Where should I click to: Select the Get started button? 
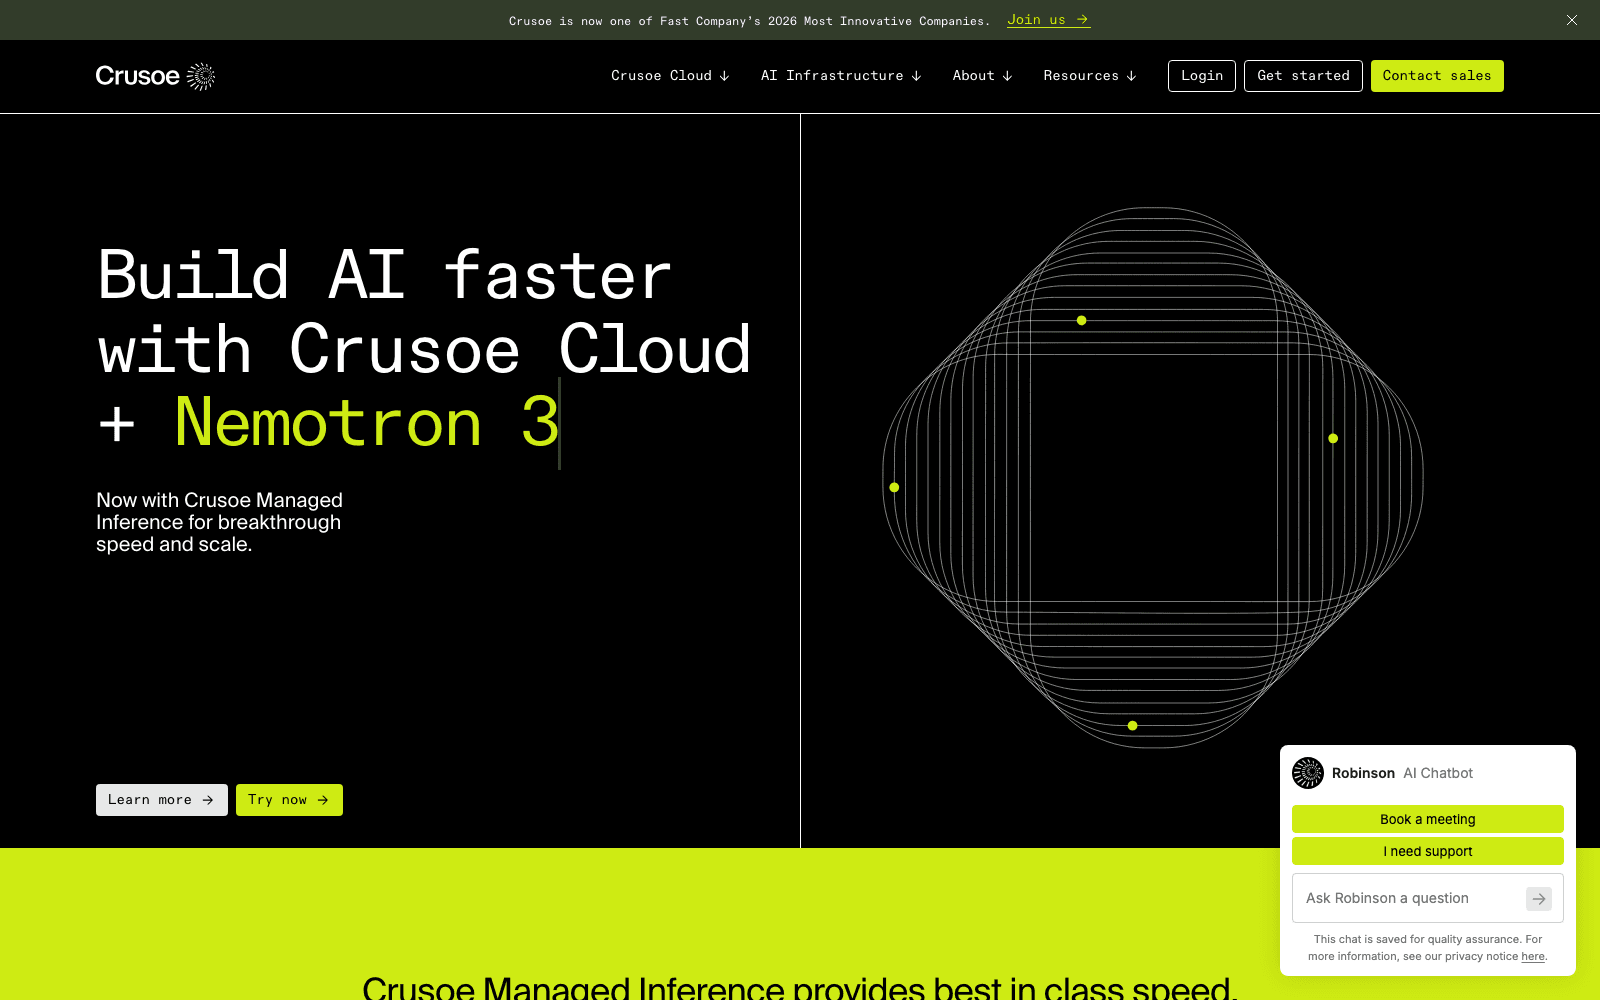click(x=1303, y=76)
